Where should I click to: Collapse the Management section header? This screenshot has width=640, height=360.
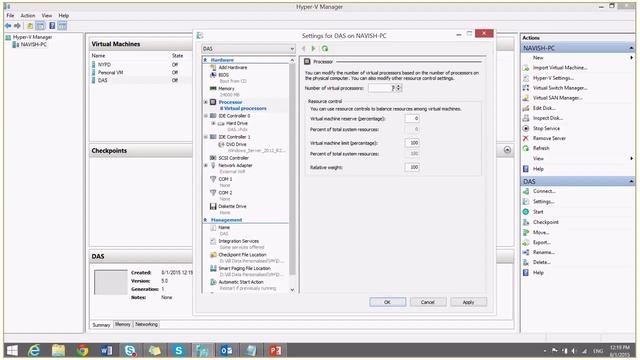205,220
